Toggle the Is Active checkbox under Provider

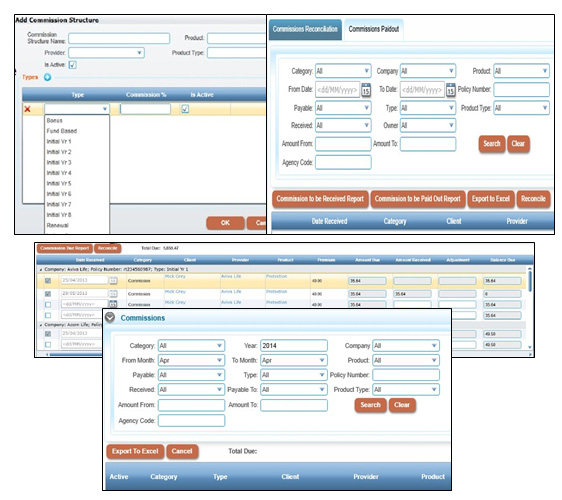click(x=72, y=65)
